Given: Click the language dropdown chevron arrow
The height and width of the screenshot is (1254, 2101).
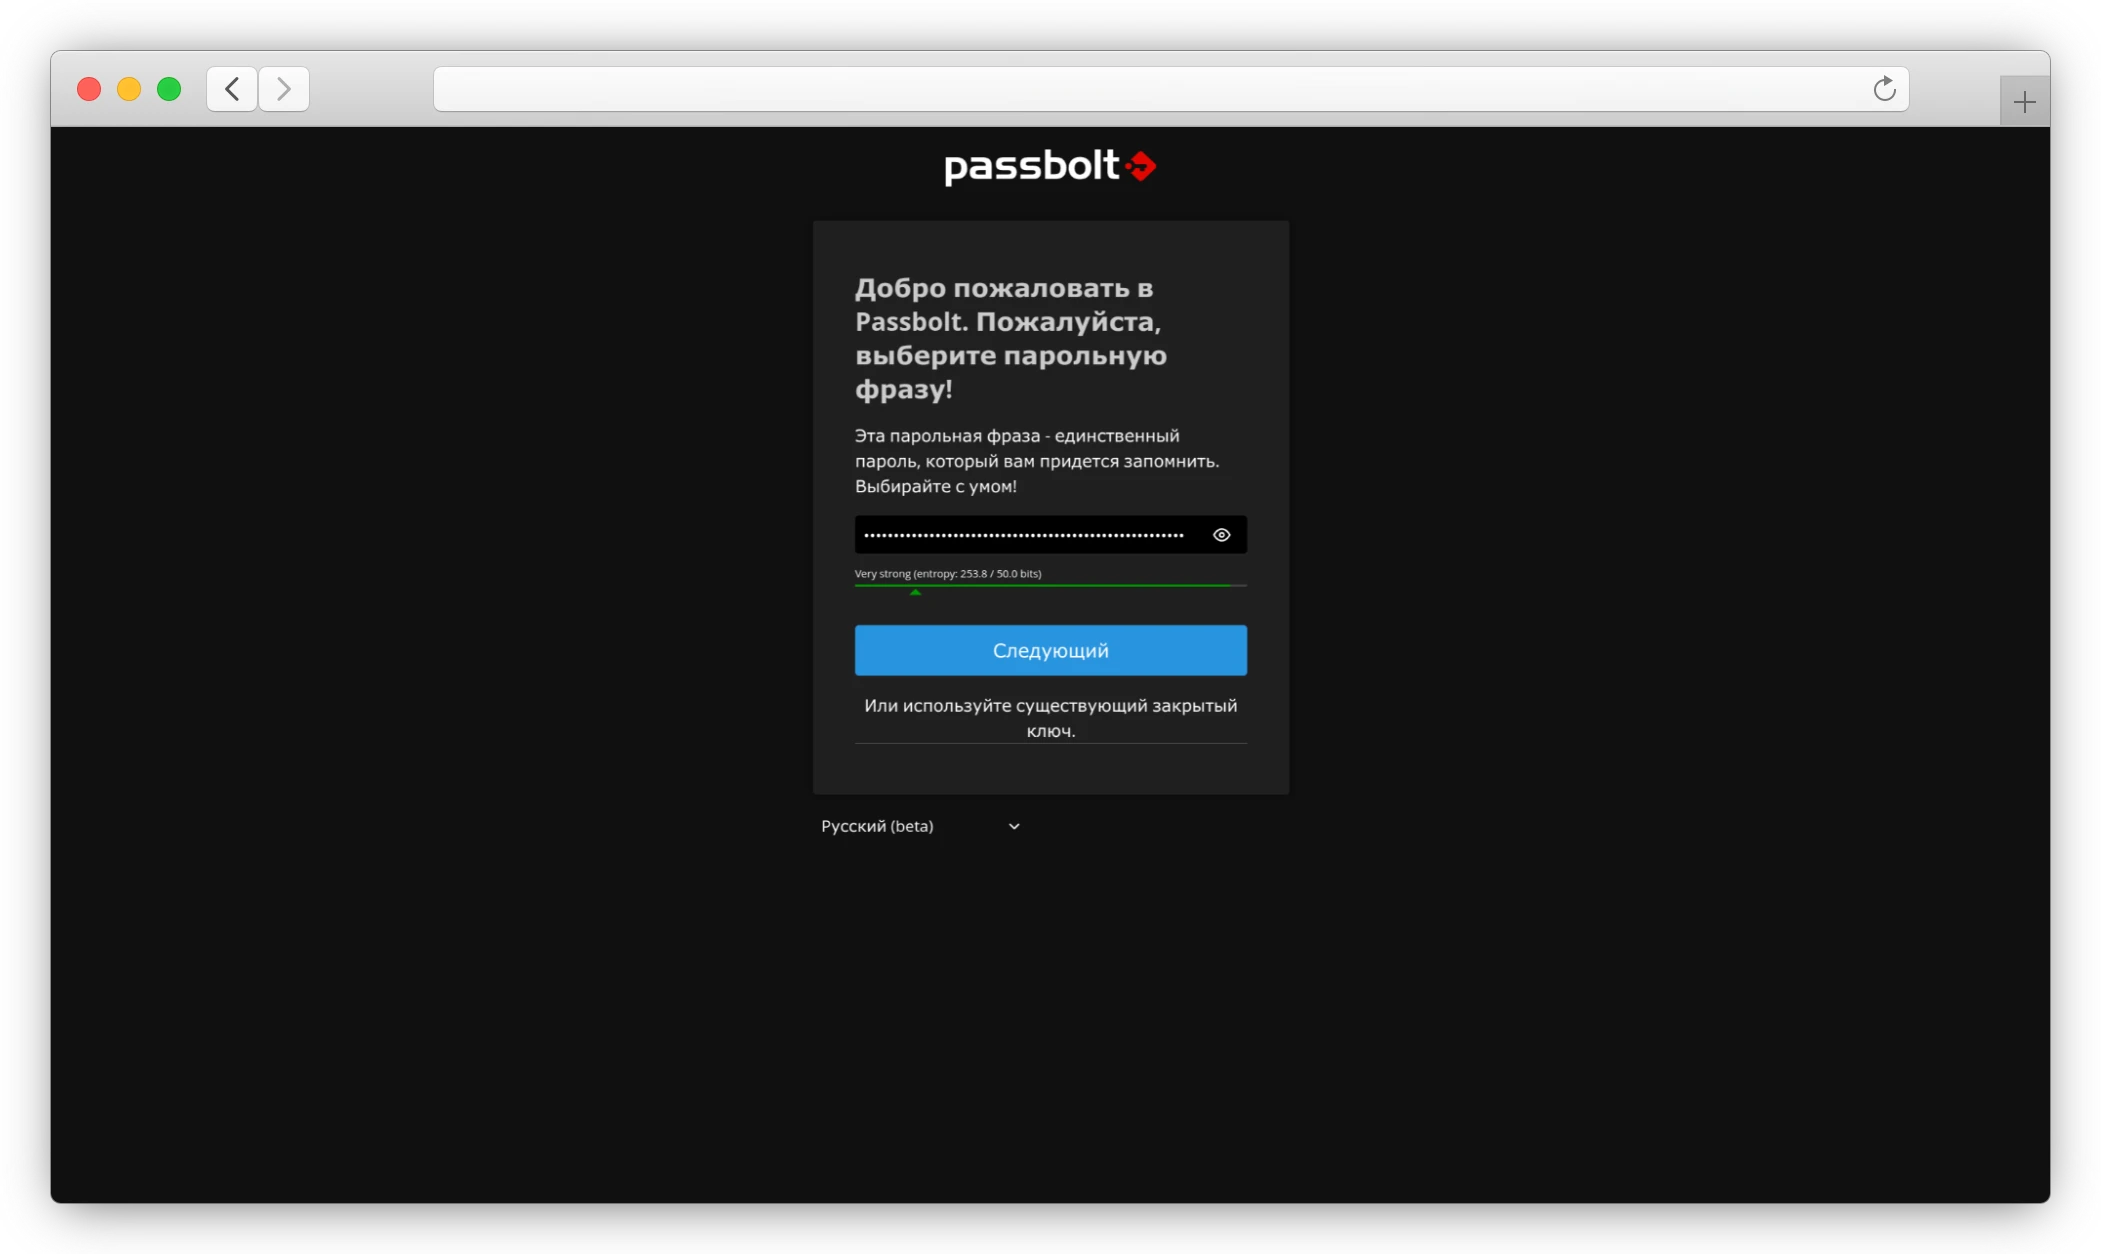Looking at the screenshot, I should click(x=1013, y=826).
